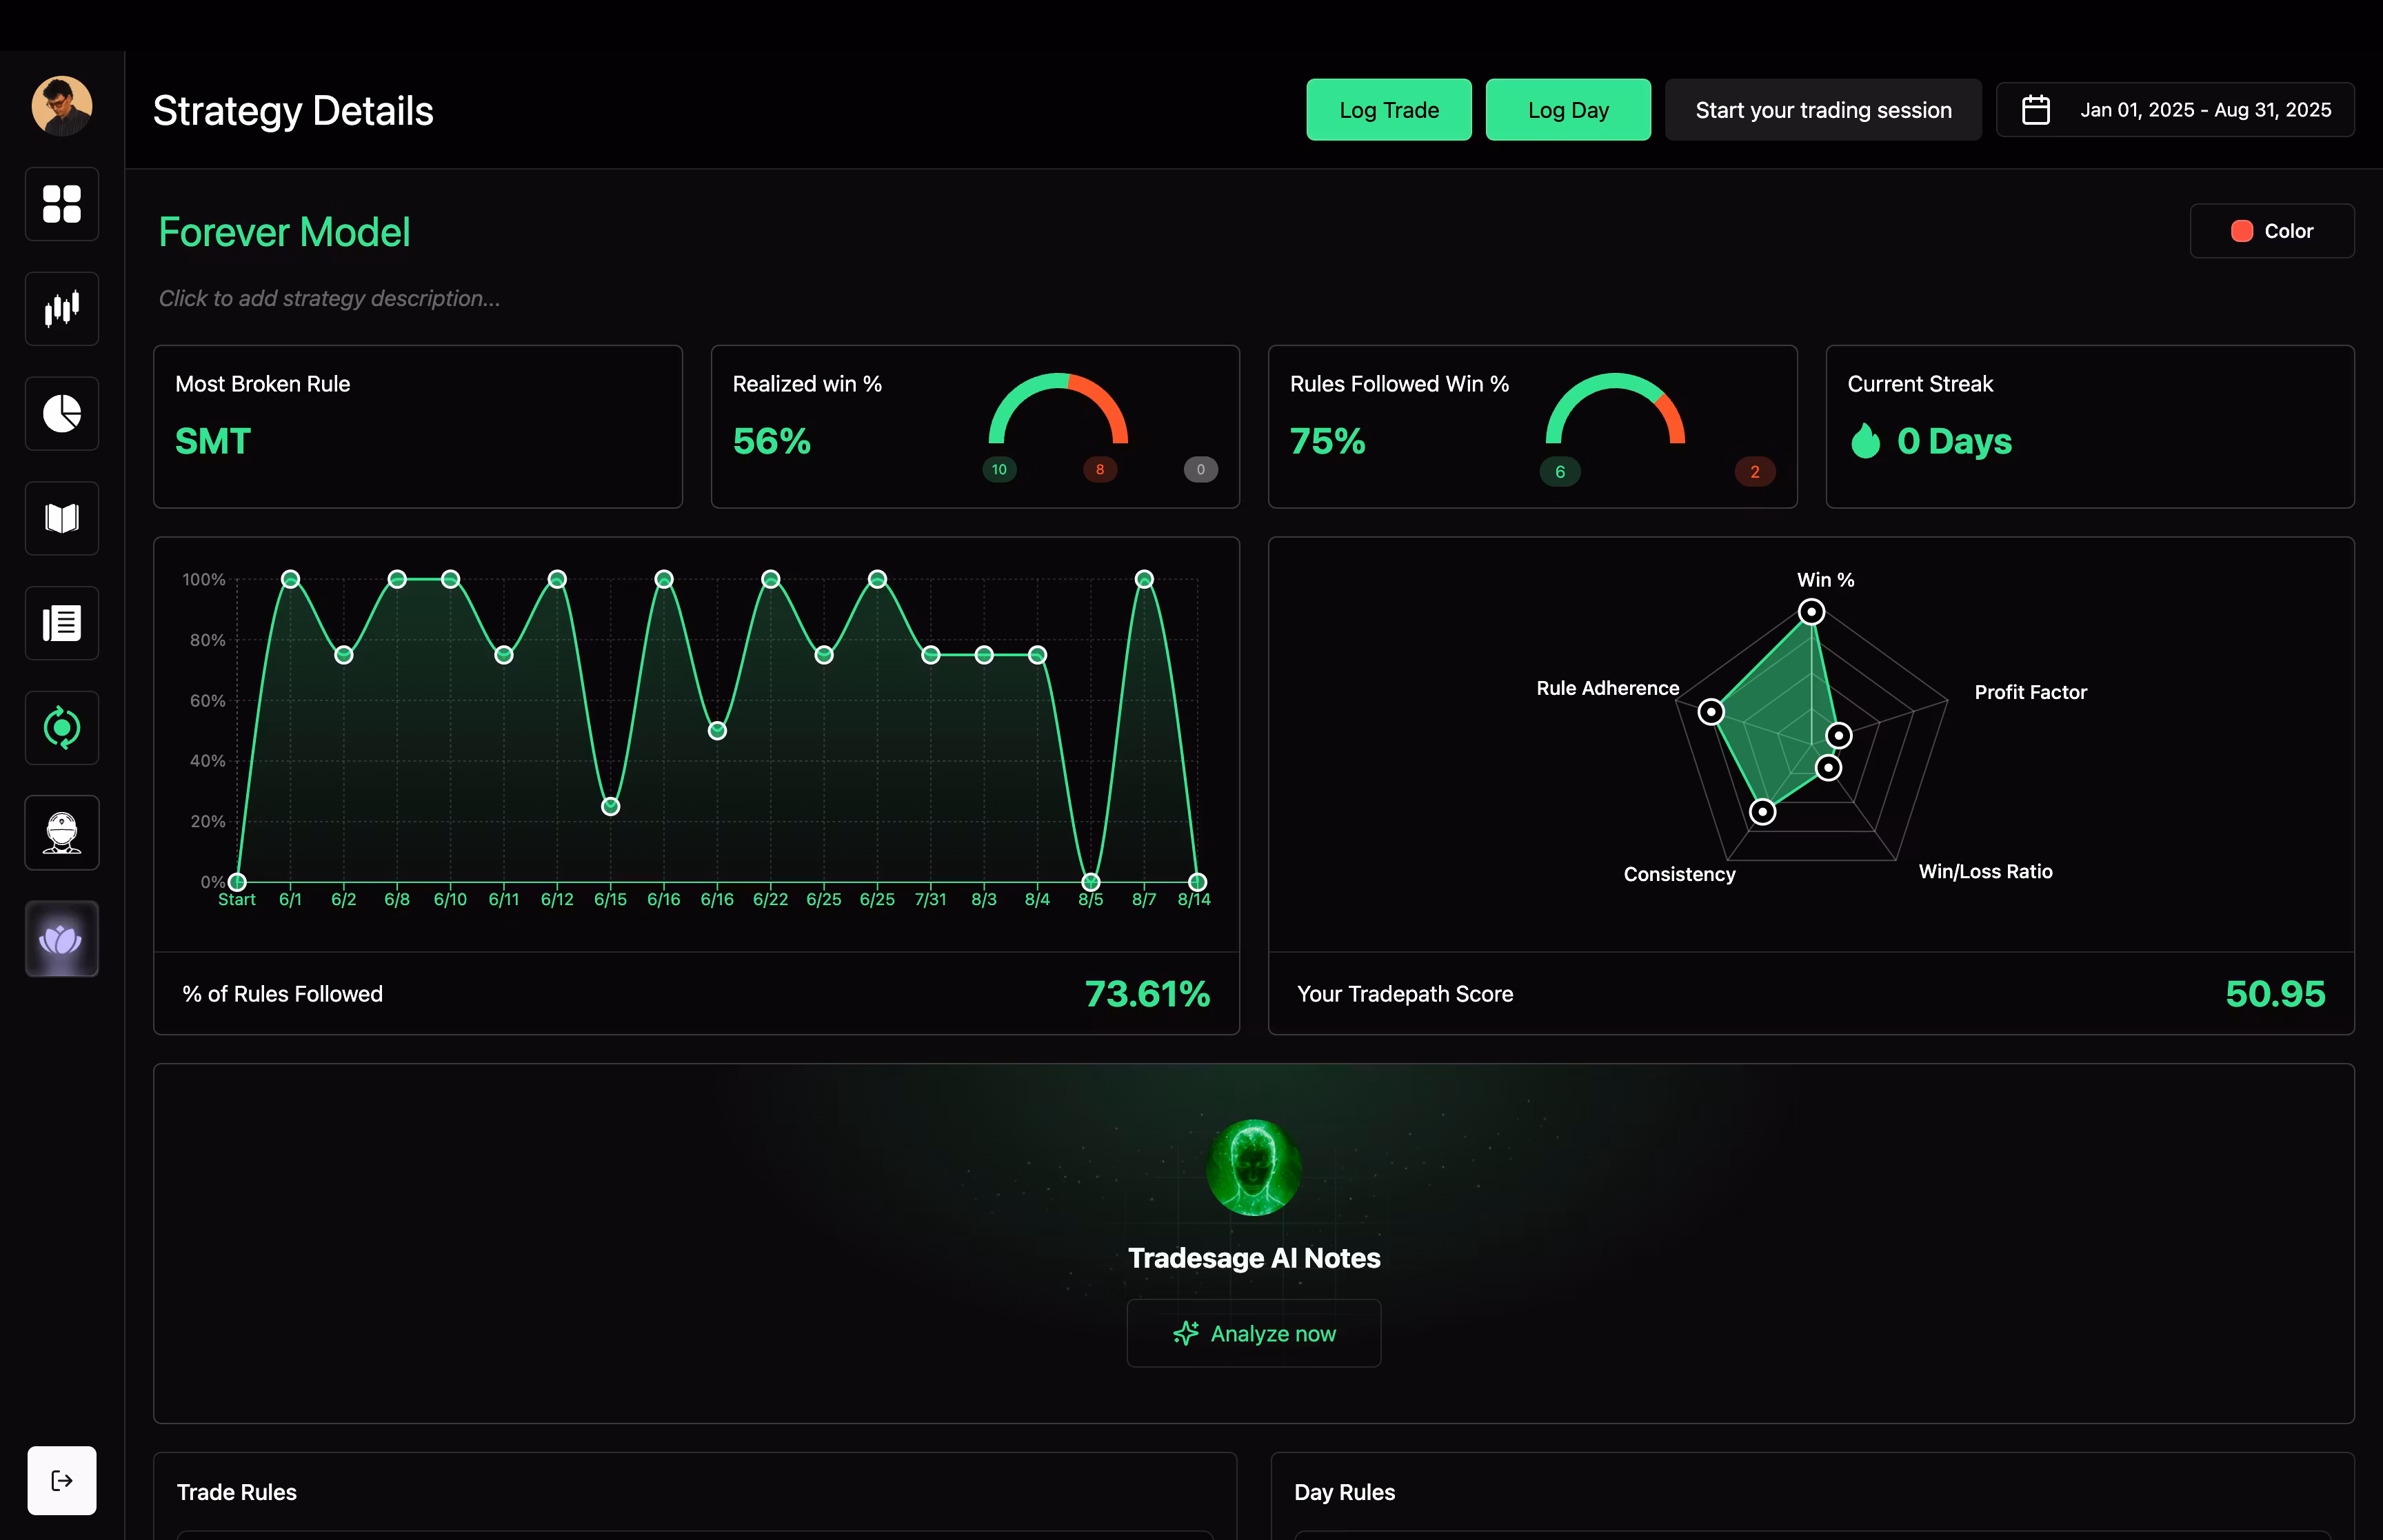
Task: Click to add strategy description field
Action: [x=329, y=298]
